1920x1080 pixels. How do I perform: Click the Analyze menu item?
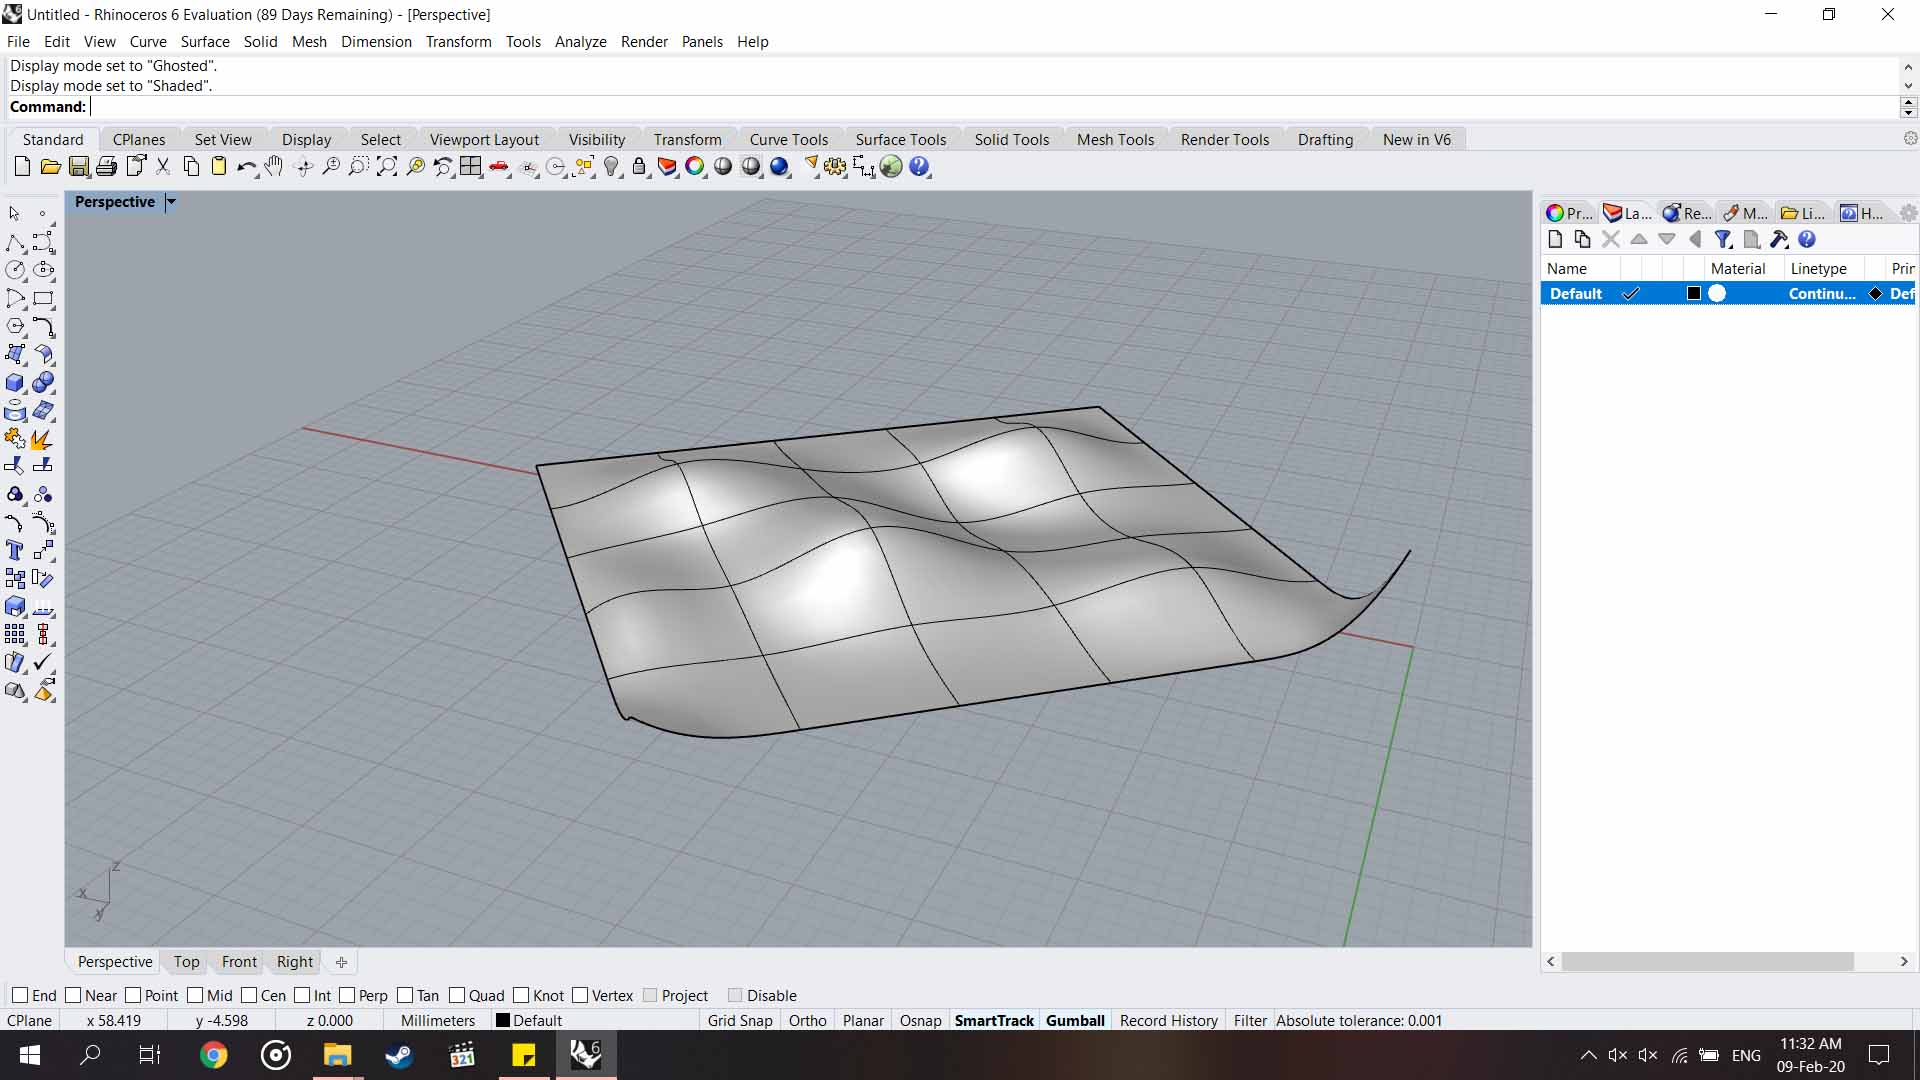(580, 41)
